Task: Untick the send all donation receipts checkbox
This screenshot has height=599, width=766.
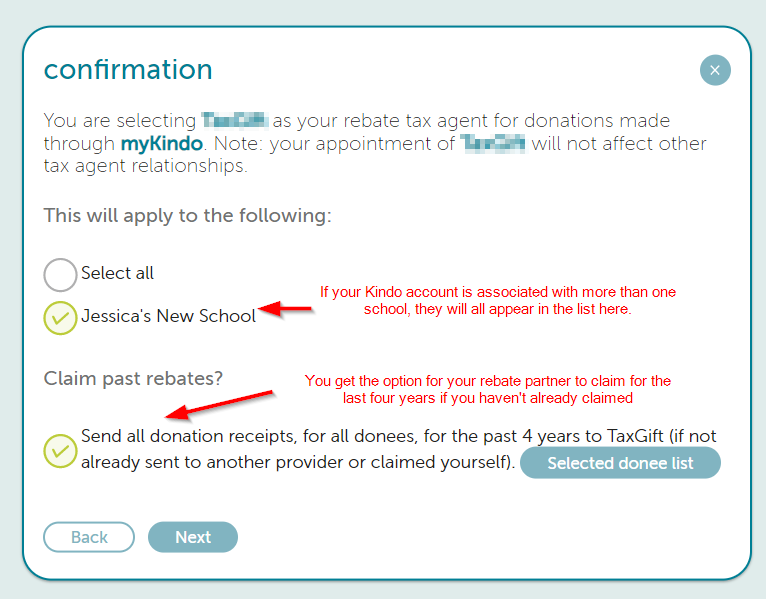Action: (60, 450)
